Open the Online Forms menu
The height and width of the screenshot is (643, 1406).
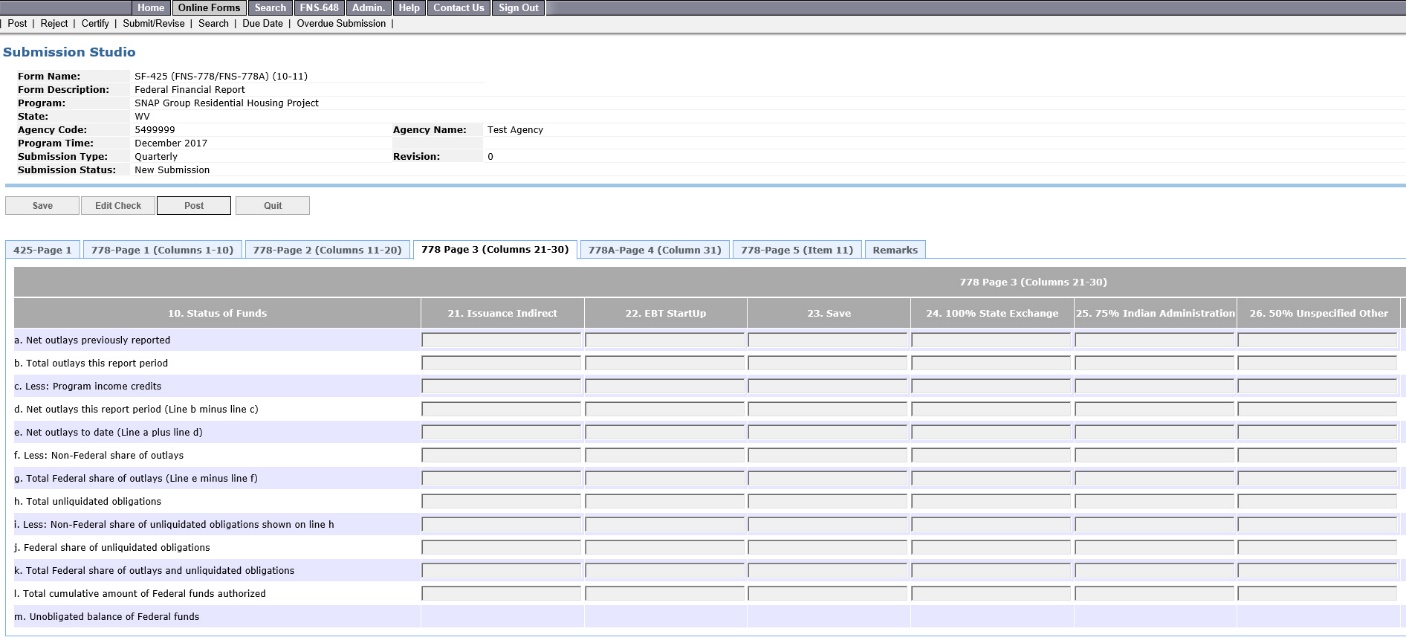209,8
